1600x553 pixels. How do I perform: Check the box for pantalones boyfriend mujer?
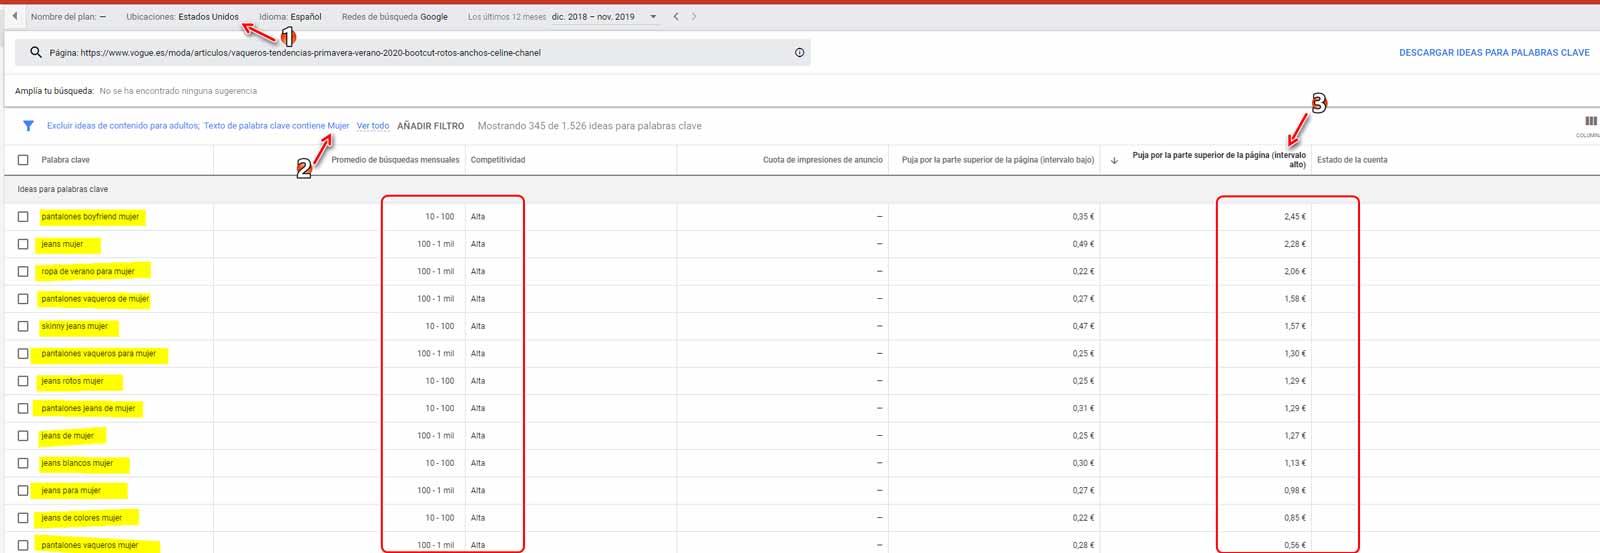click(23, 217)
